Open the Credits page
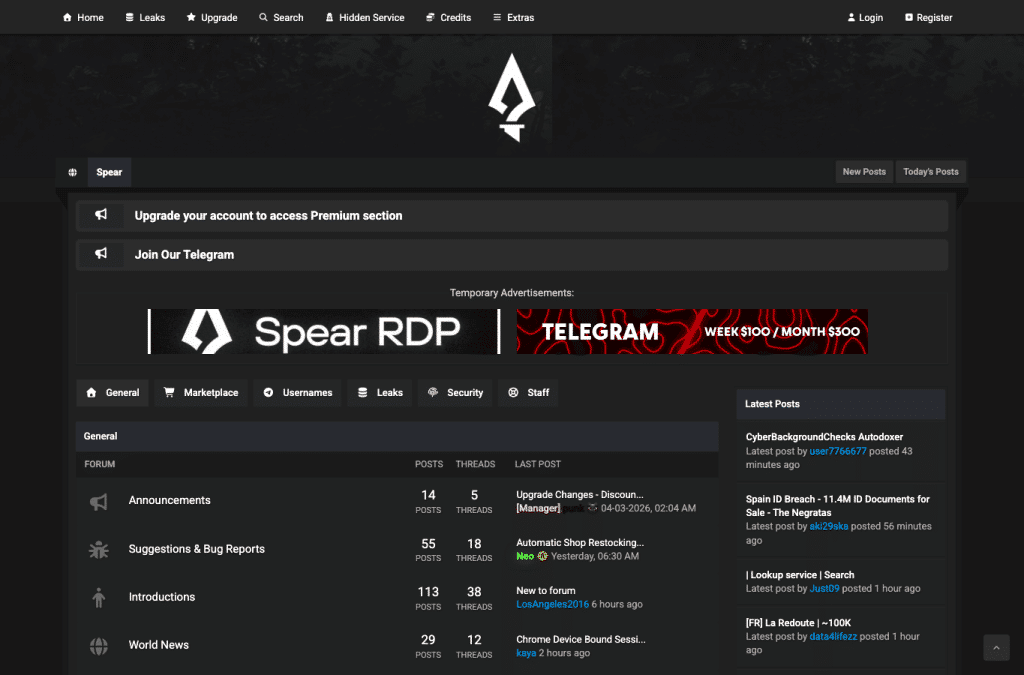1024x675 pixels. click(448, 18)
